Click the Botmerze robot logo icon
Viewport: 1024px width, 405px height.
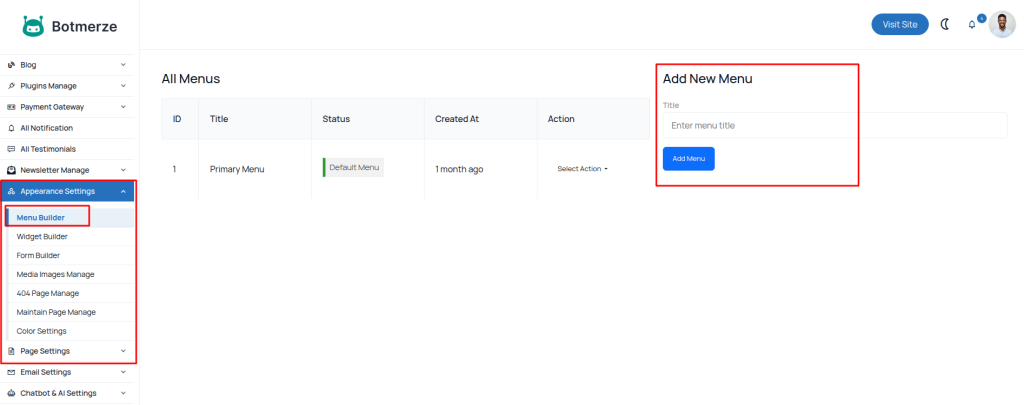32,25
